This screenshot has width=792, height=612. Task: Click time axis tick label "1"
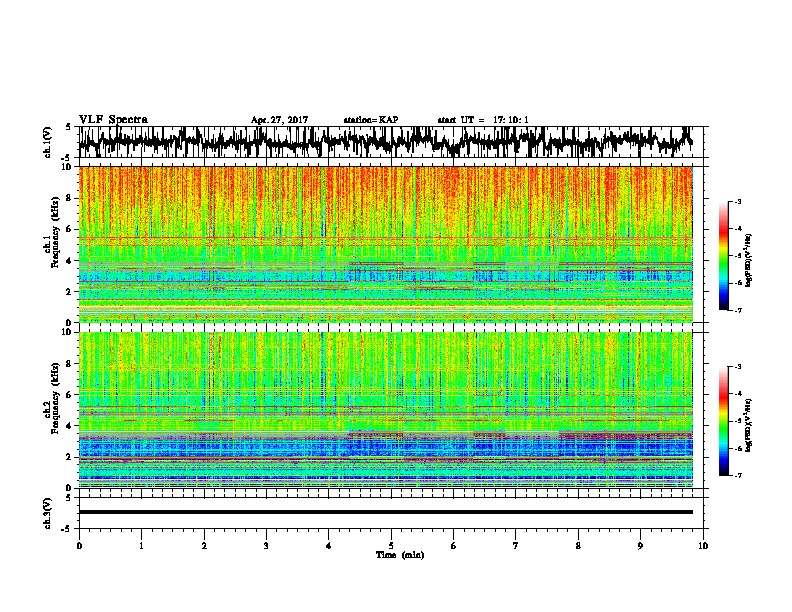tap(141, 546)
